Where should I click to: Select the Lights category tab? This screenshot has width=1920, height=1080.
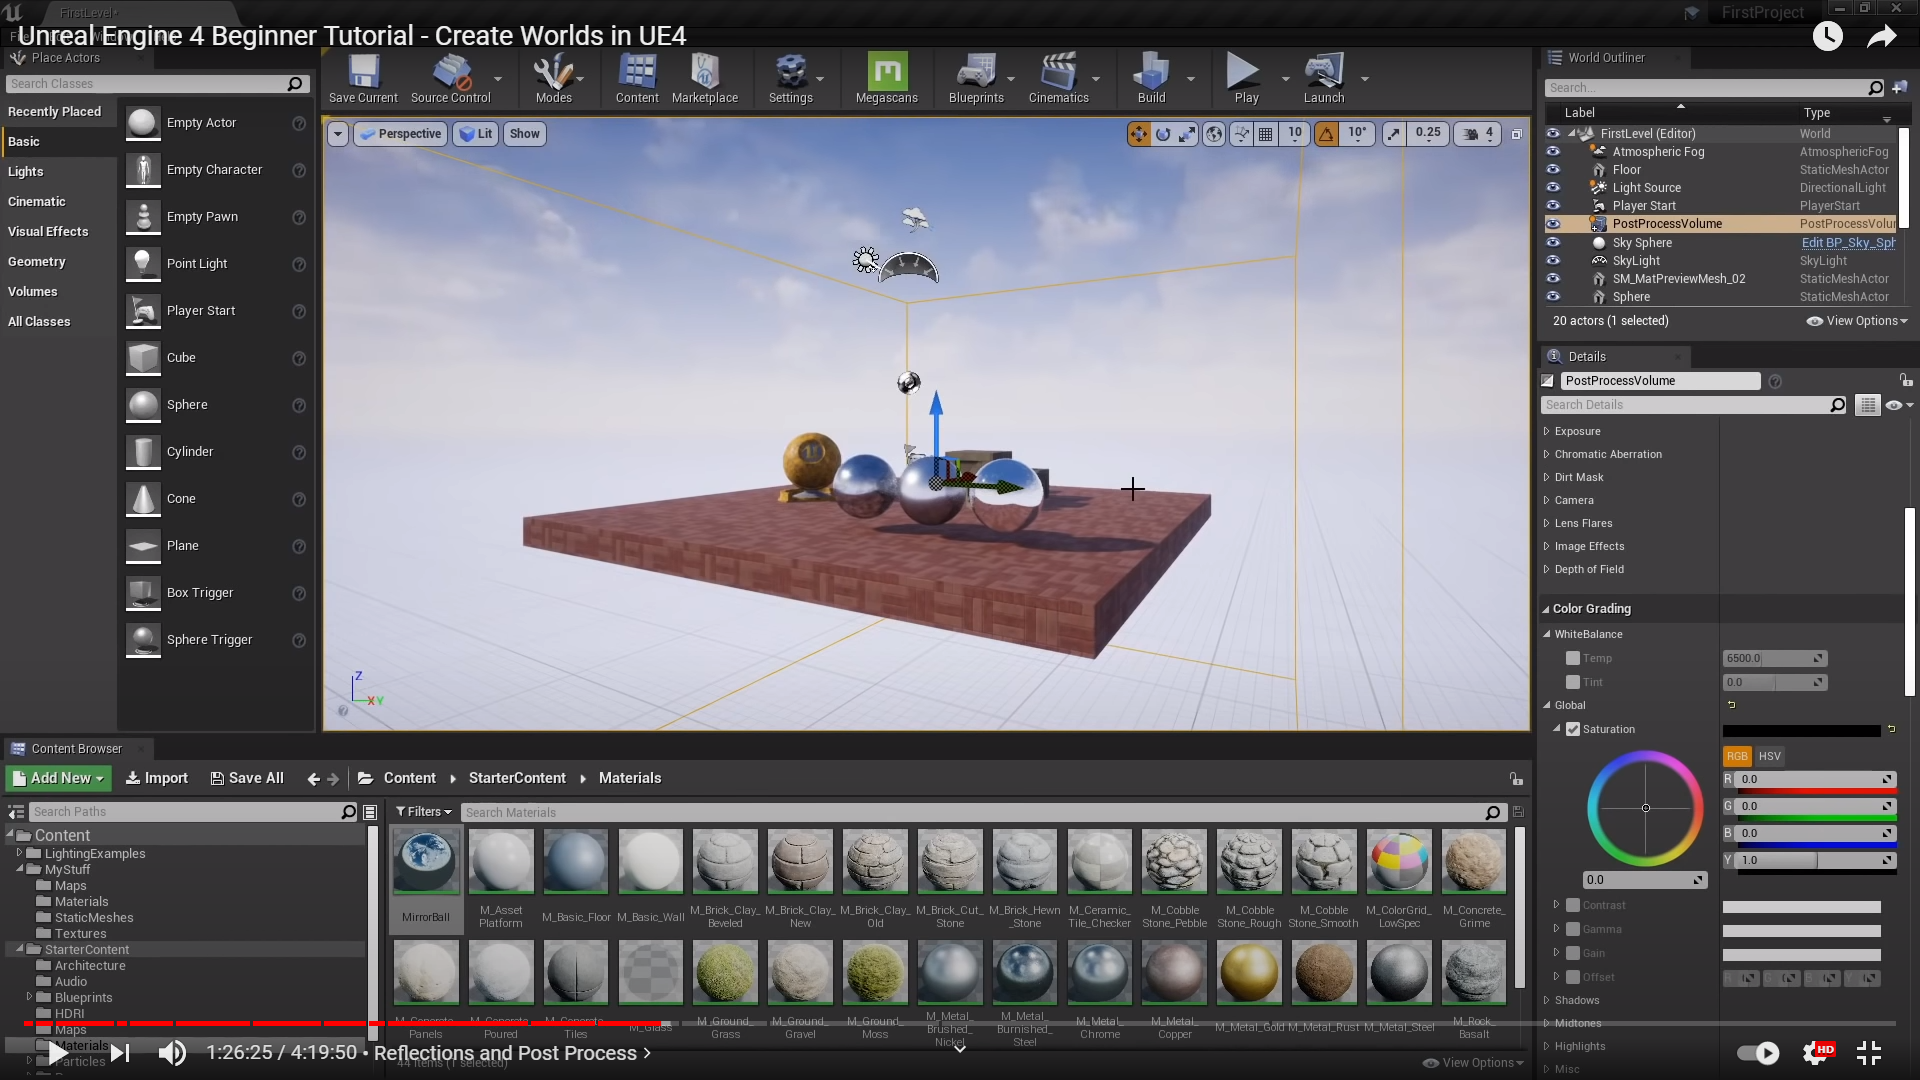click(x=26, y=171)
